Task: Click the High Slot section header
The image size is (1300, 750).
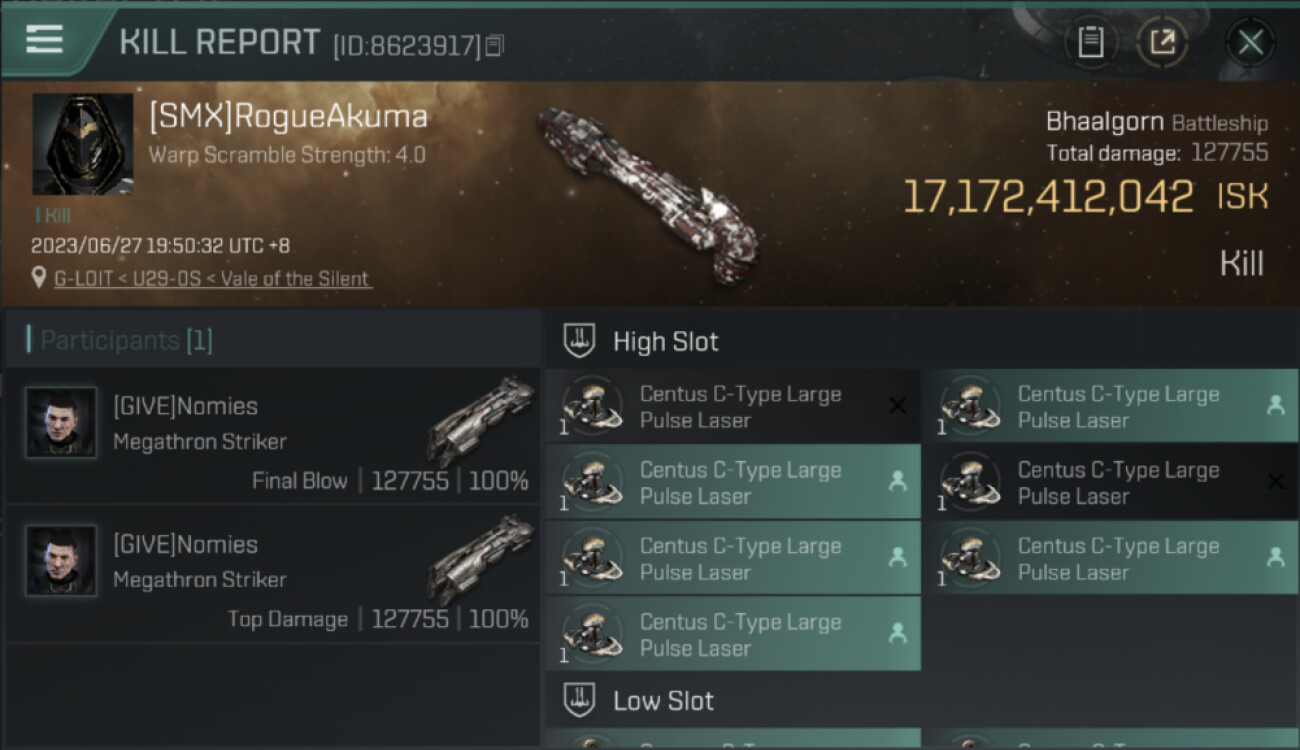Action: (x=665, y=341)
